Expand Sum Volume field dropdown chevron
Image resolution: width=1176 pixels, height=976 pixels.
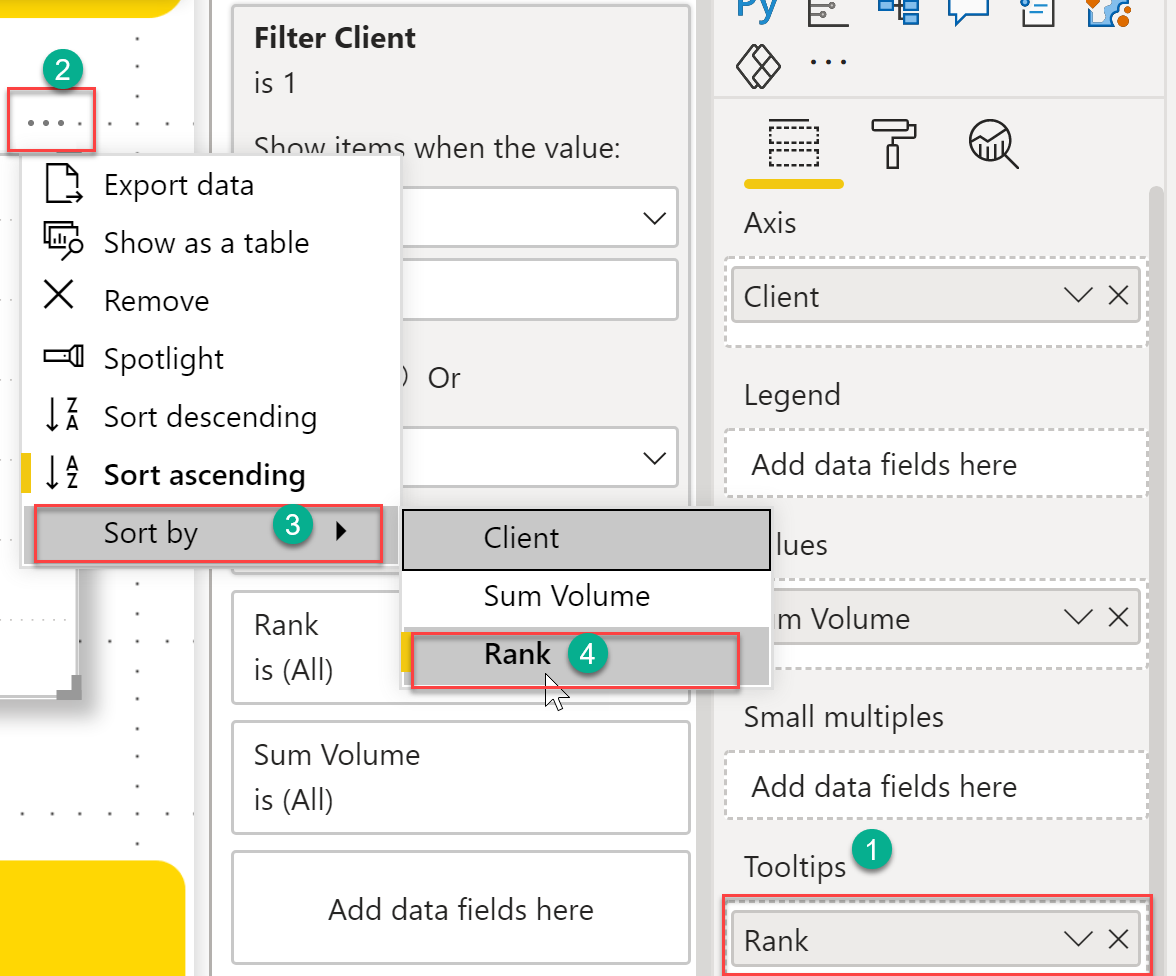click(x=1078, y=618)
